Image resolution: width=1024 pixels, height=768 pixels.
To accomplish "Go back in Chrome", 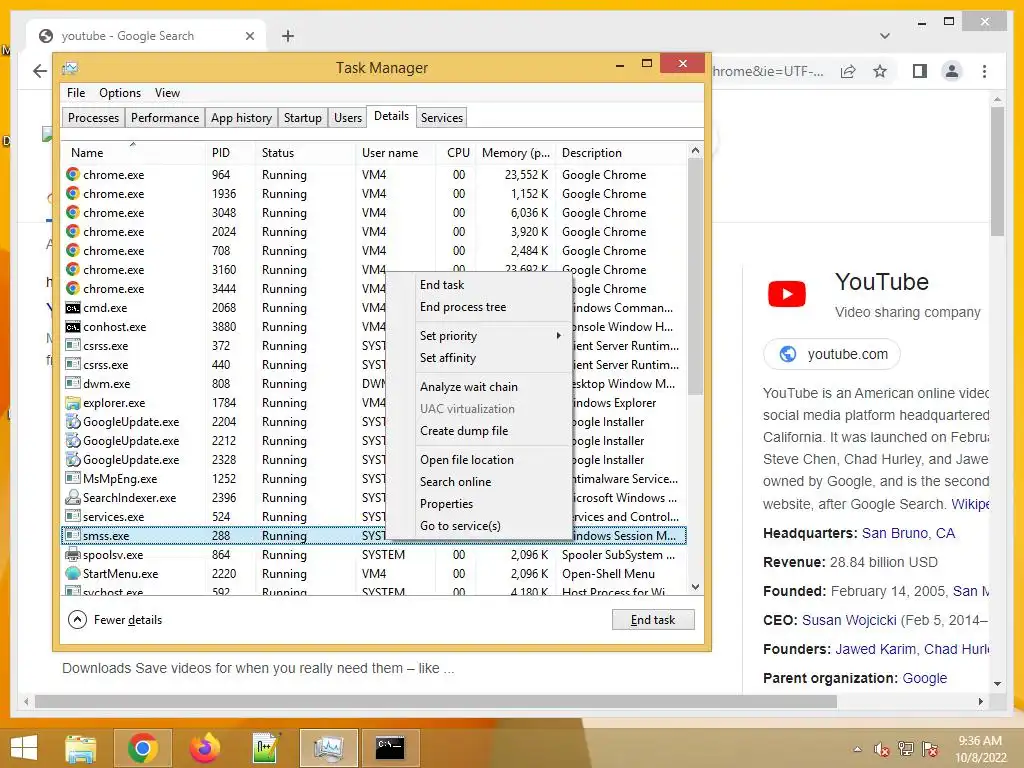I will (40, 71).
